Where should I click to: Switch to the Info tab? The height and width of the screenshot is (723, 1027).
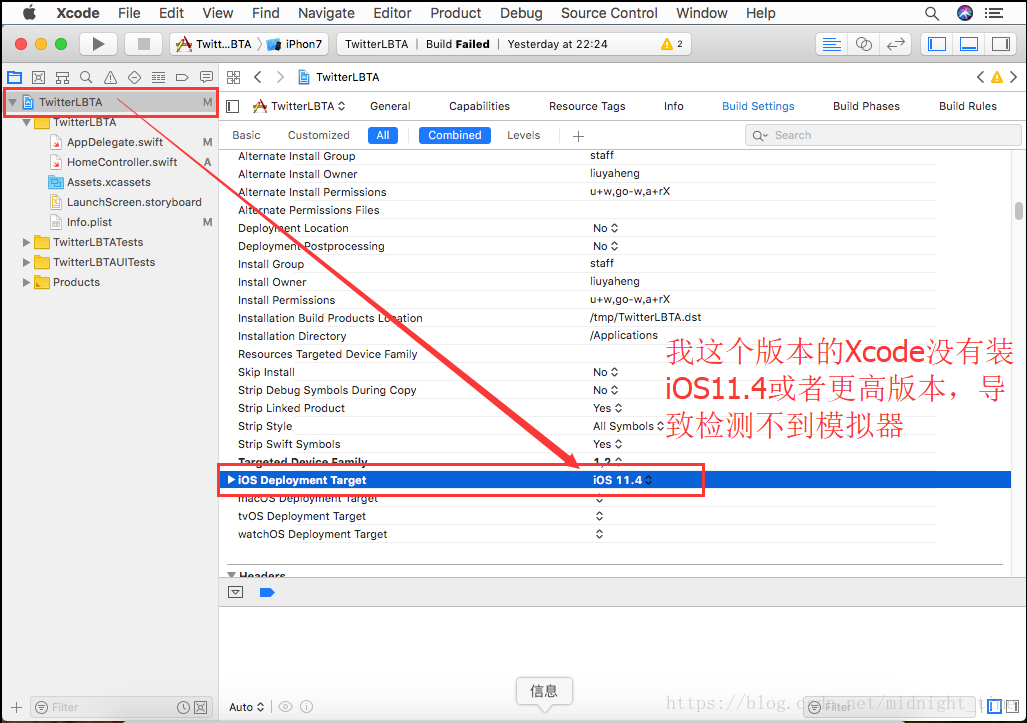pyautogui.click(x=673, y=106)
